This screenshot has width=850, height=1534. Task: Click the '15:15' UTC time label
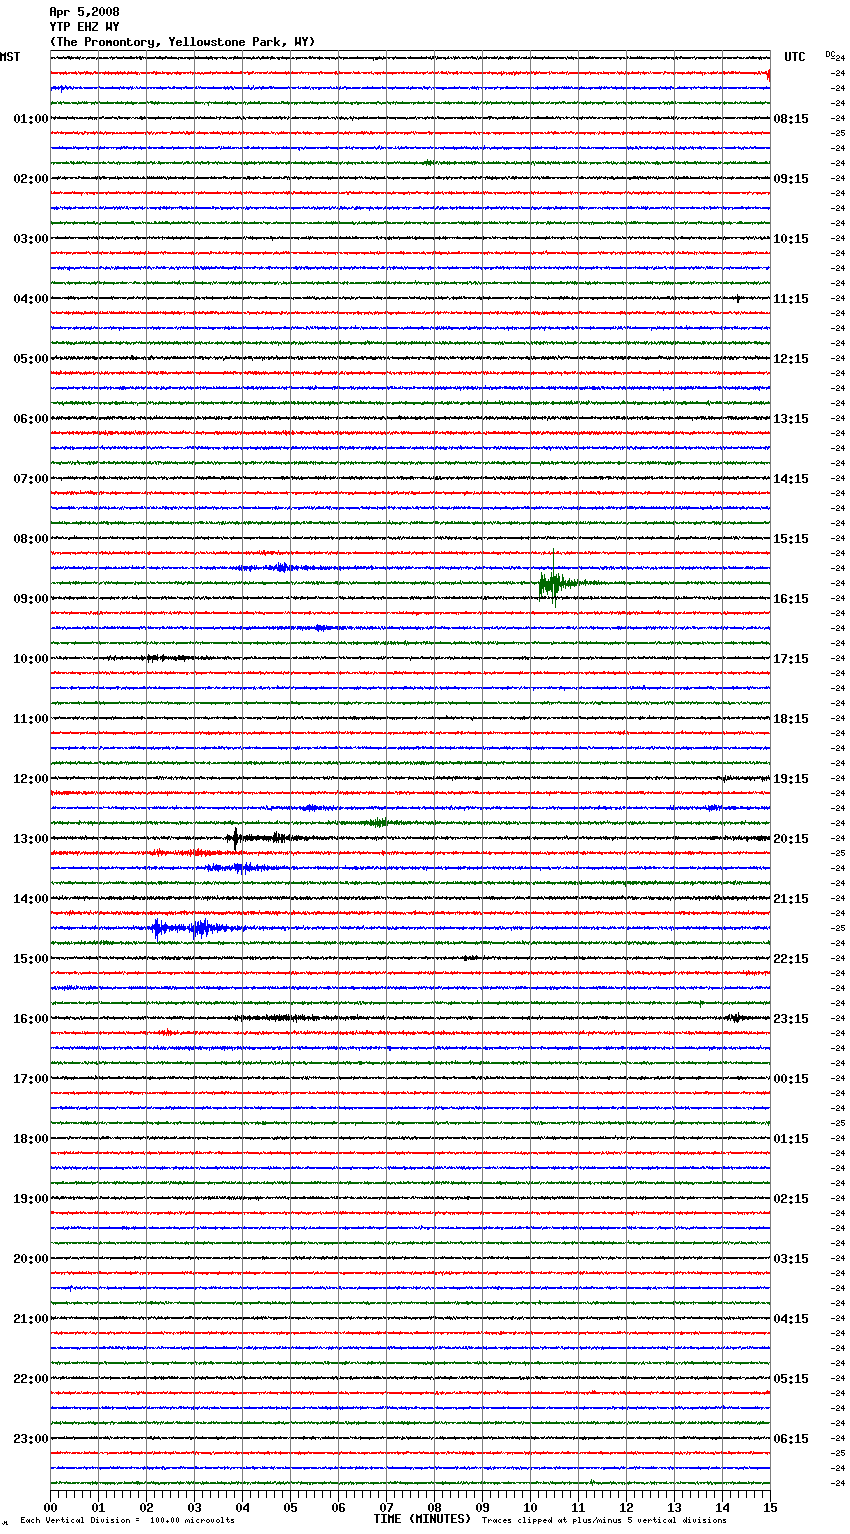coord(791,539)
